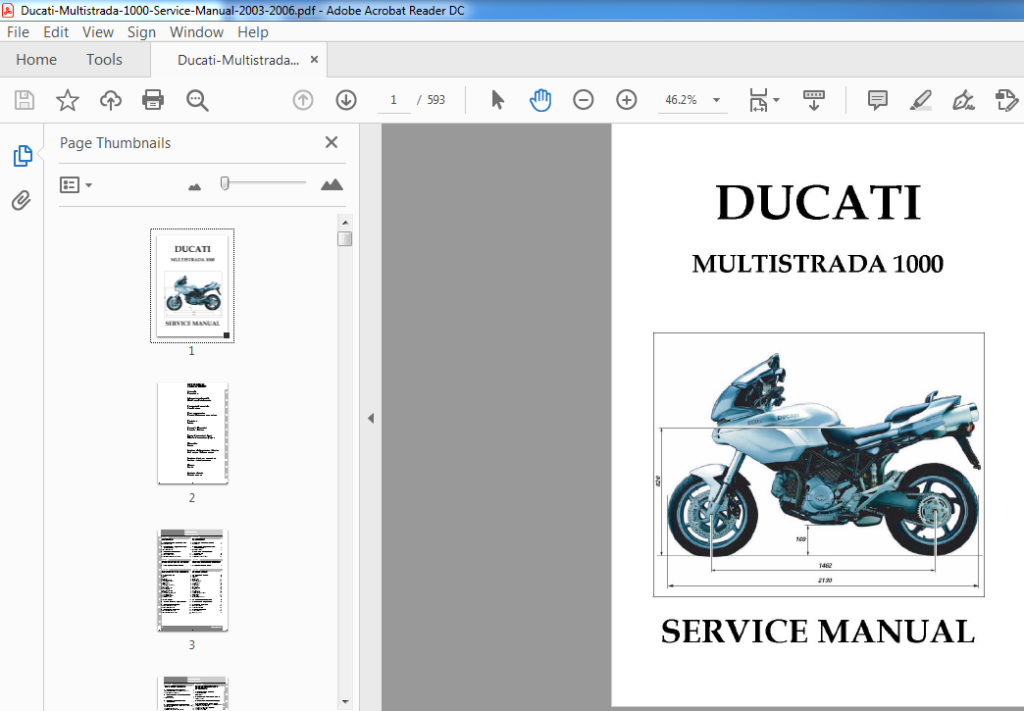
Task: Select the arrow Selection tool
Action: coord(498,100)
